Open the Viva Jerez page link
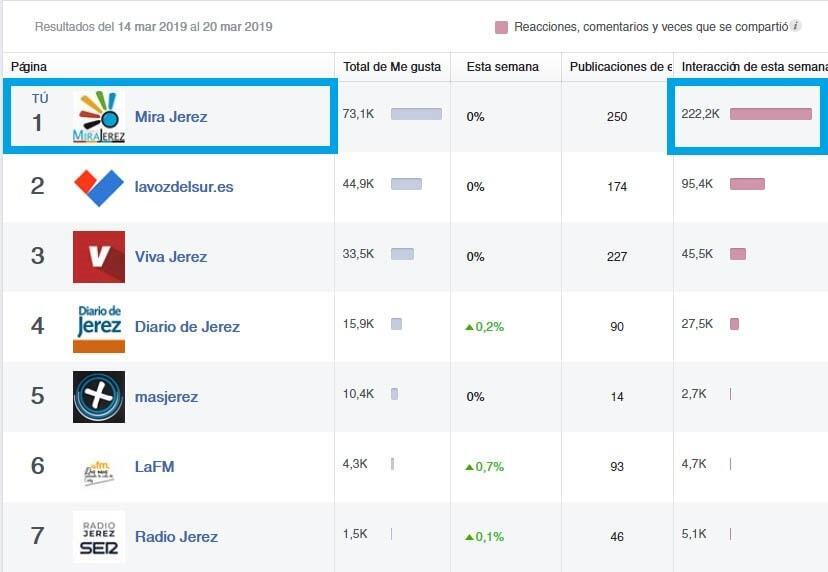 click(171, 257)
